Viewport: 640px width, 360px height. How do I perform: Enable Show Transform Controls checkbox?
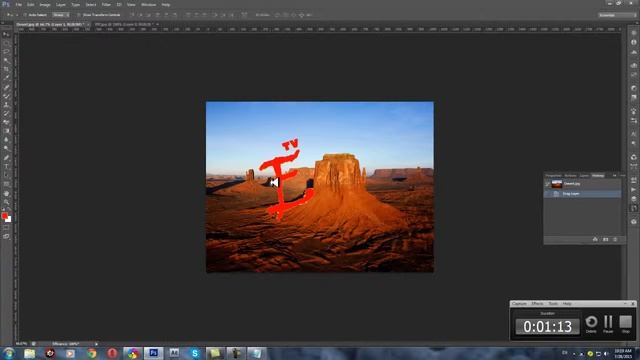coord(79,15)
